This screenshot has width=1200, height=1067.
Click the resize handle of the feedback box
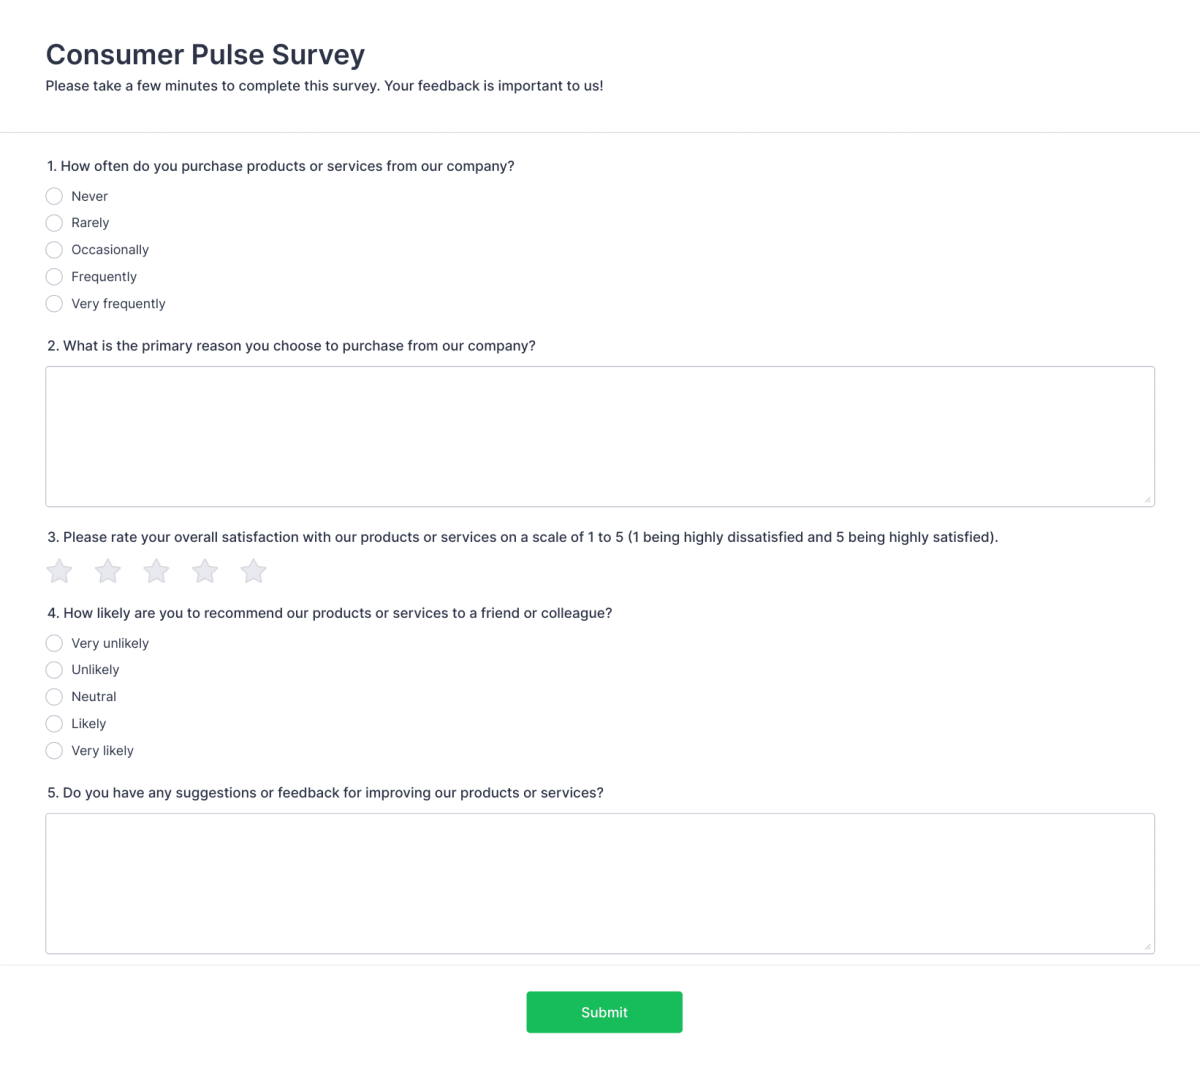click(1147, 944)
